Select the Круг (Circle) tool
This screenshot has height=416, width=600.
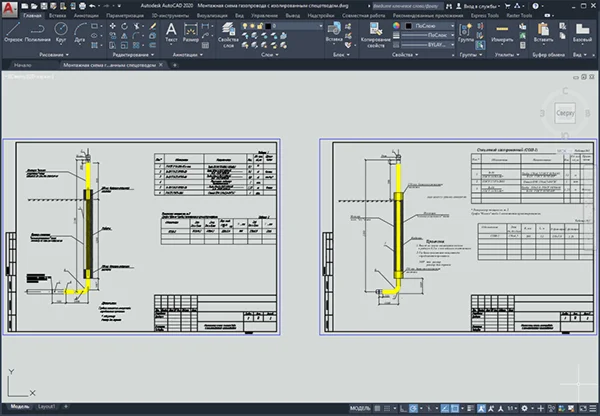(x=61, y=32)
